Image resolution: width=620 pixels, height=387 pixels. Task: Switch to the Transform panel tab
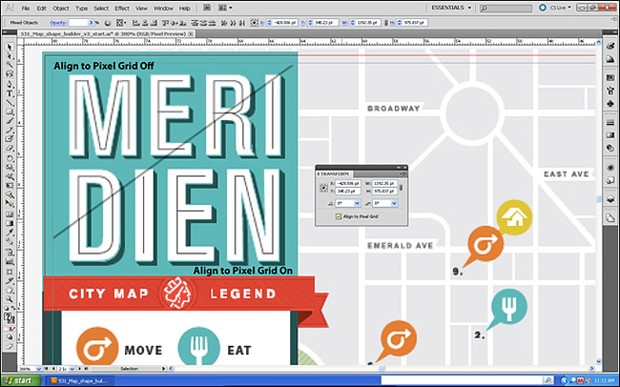point(334,174)
